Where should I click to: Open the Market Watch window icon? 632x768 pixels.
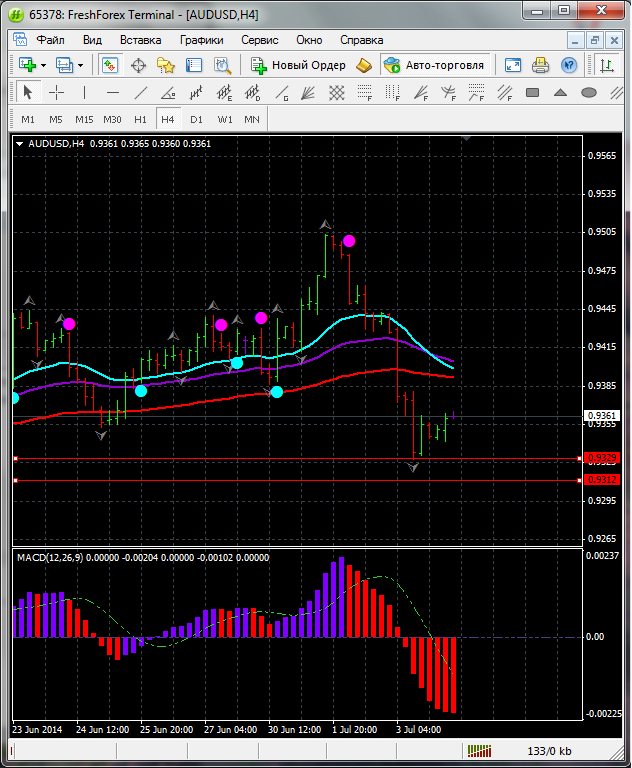tap(110, 65)
